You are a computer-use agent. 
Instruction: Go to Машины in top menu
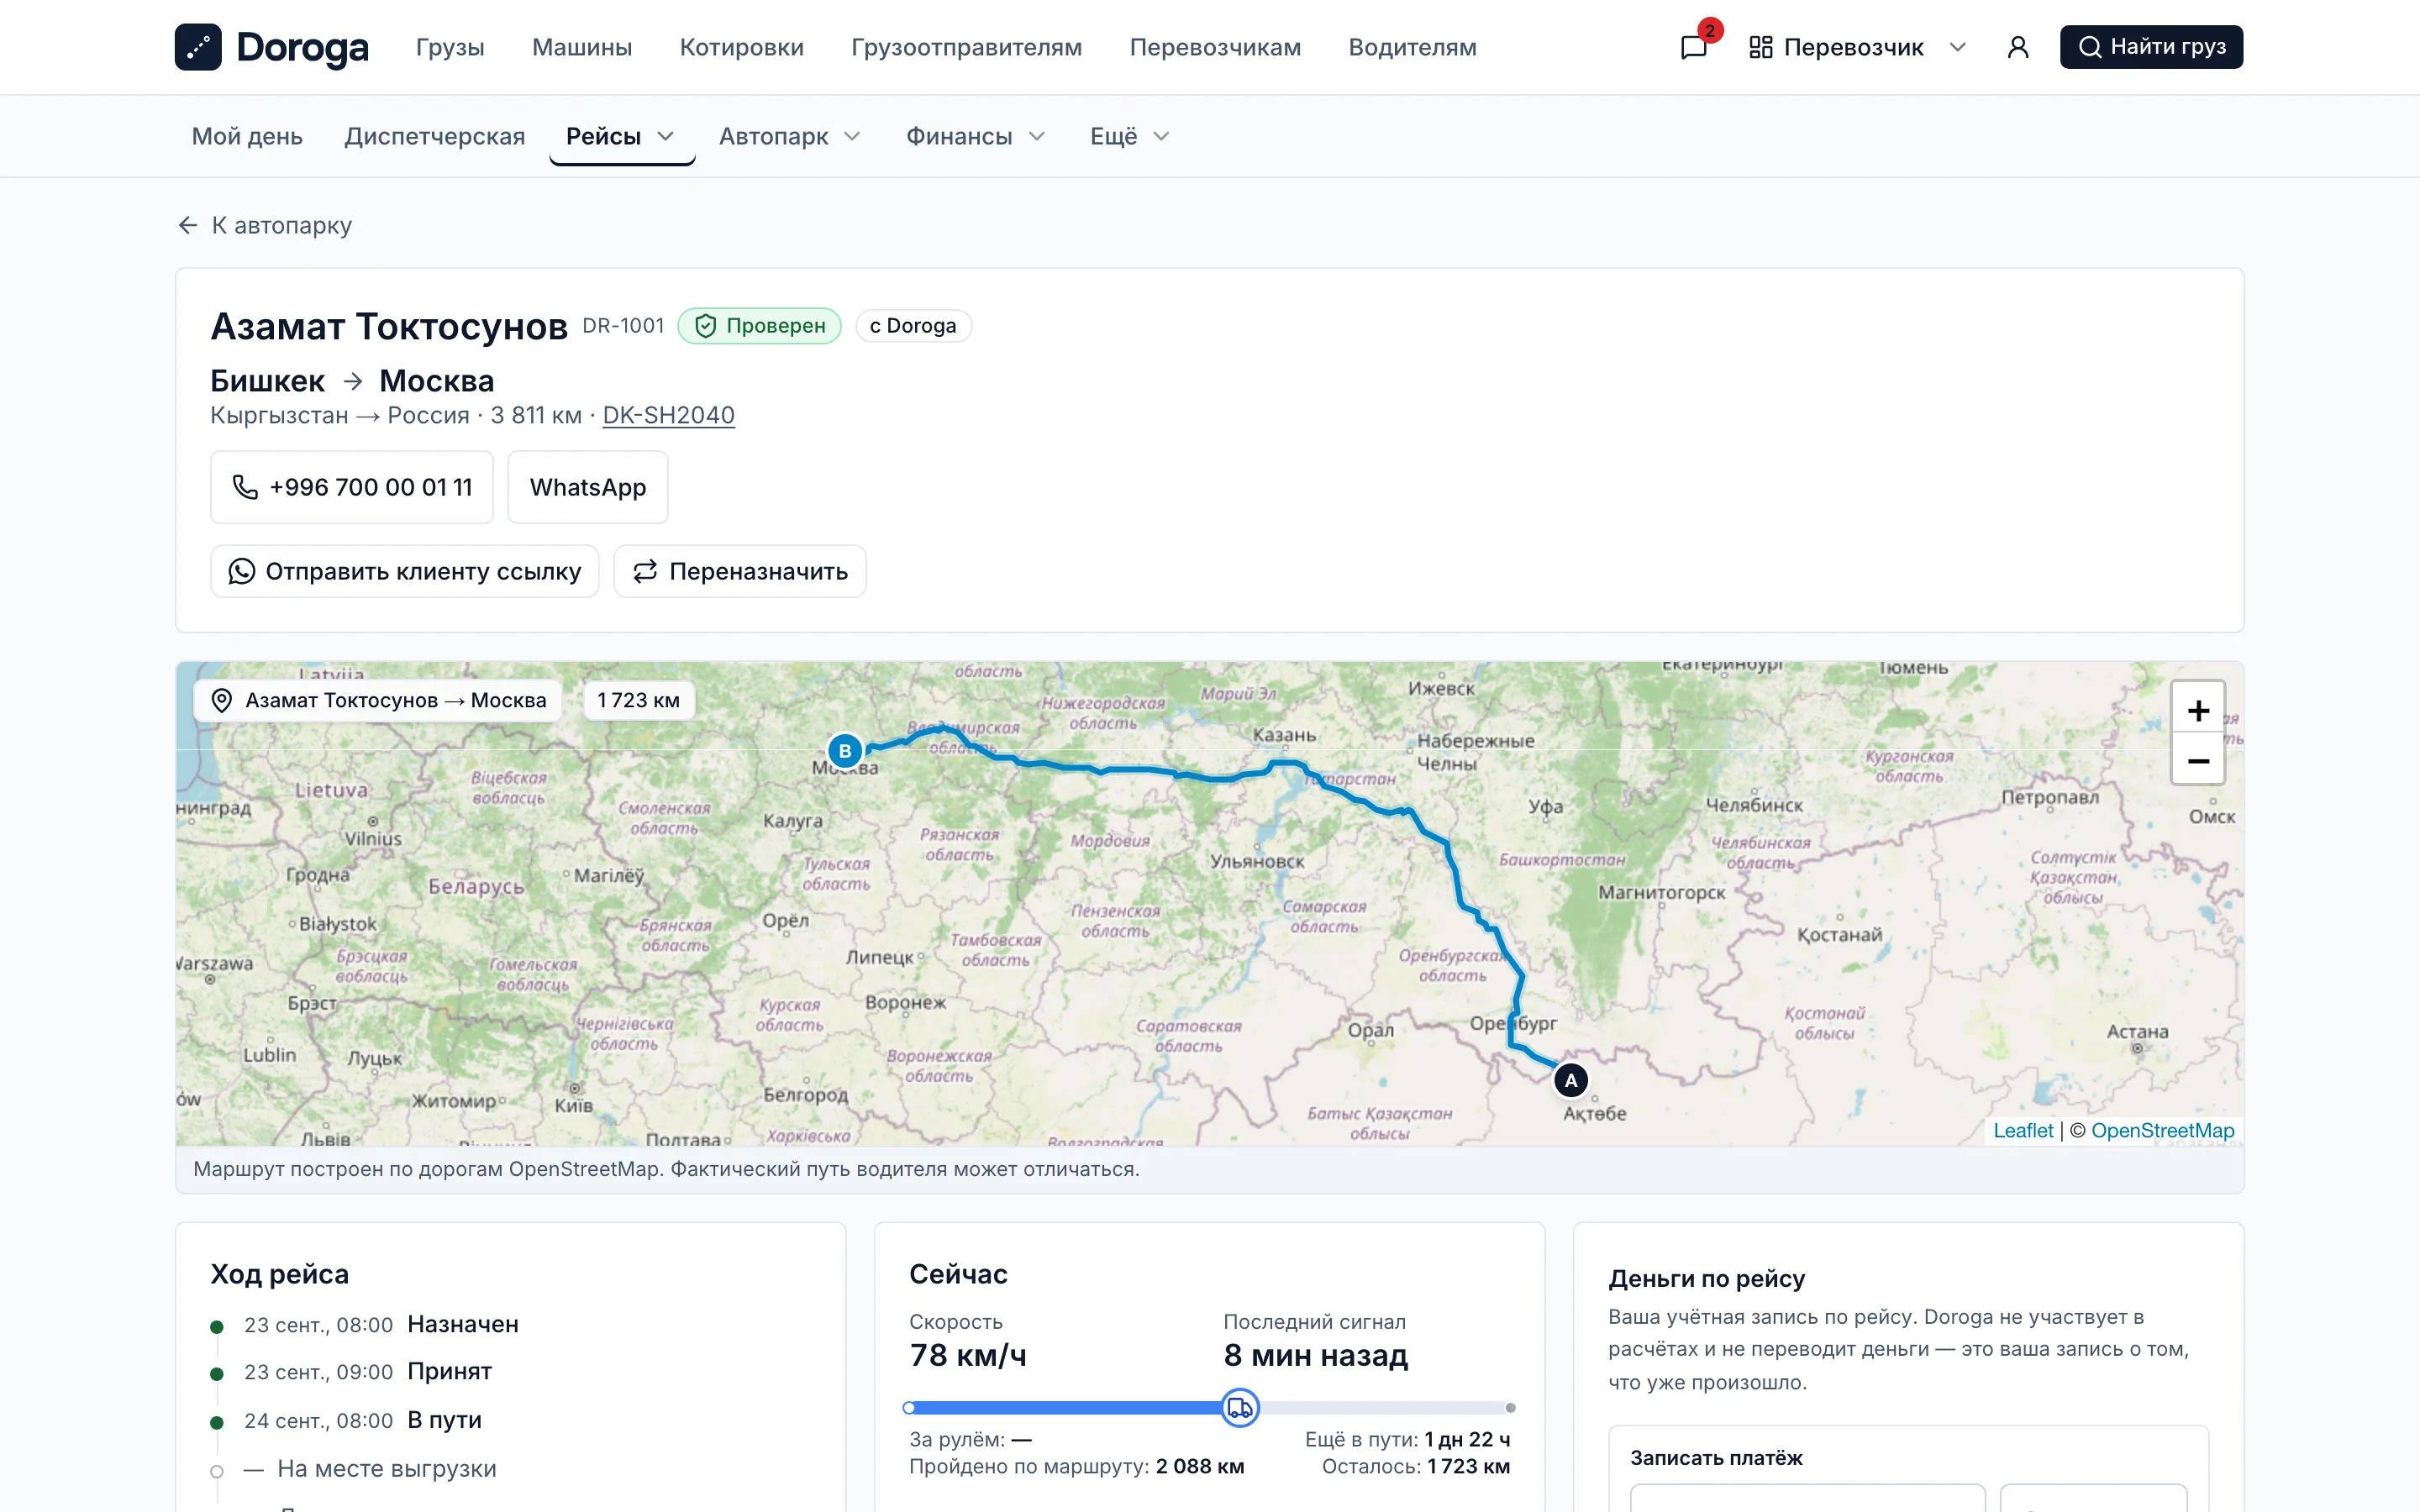click(582, 47)
